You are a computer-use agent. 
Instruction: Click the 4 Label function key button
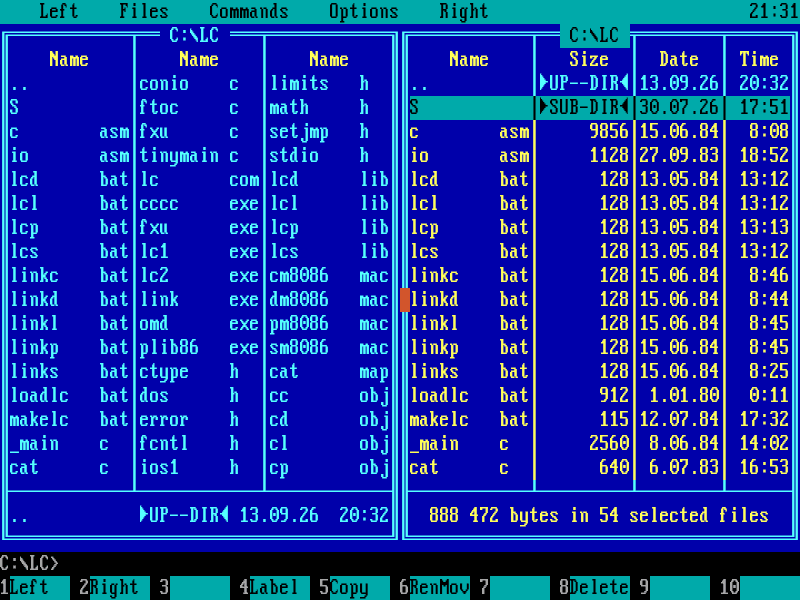[x=274, y=587]
